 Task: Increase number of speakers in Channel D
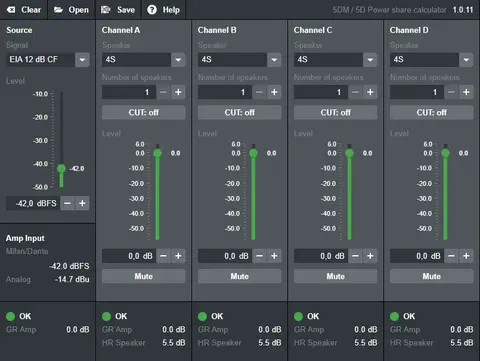(x=466, y=92)
